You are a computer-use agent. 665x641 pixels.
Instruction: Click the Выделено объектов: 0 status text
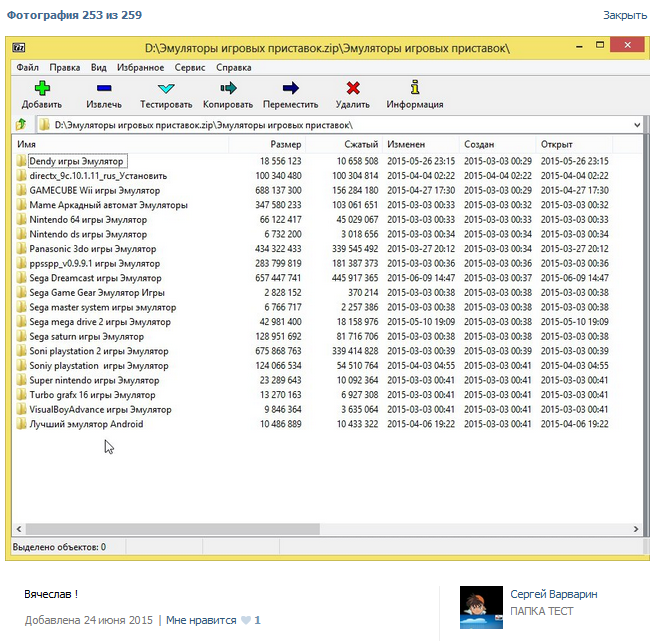(x=59, y=547)
